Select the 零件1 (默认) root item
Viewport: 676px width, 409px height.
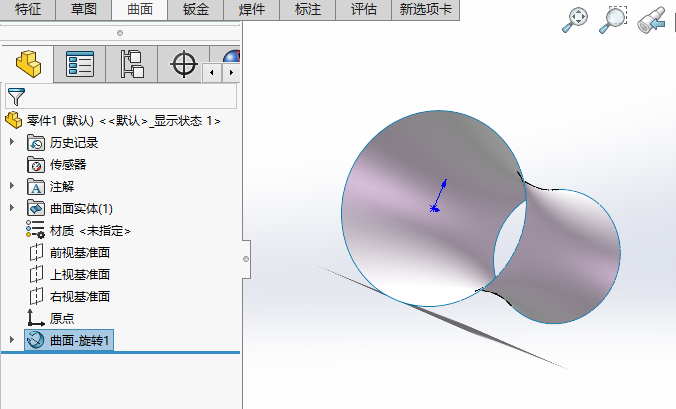pos(124,121)
